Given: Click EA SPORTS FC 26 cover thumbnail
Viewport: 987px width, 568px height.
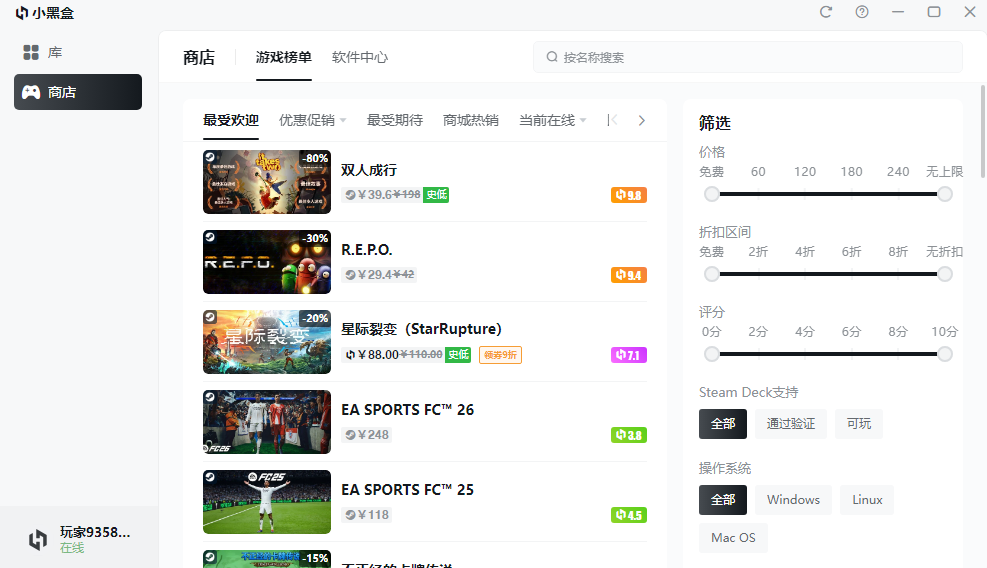Looking at the screenshot, I should click(x=267, y=422).
